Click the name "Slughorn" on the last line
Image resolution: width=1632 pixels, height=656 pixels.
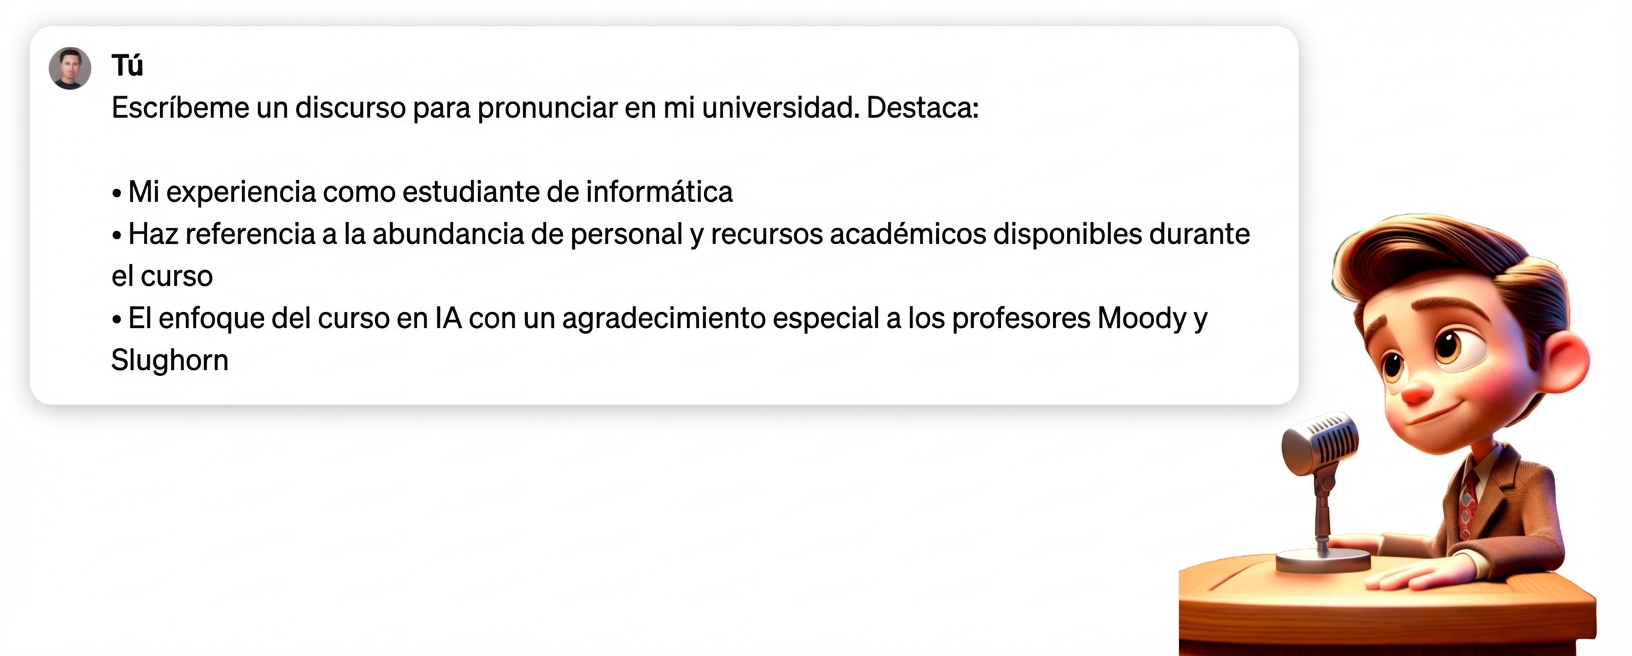tap(170, 360)
